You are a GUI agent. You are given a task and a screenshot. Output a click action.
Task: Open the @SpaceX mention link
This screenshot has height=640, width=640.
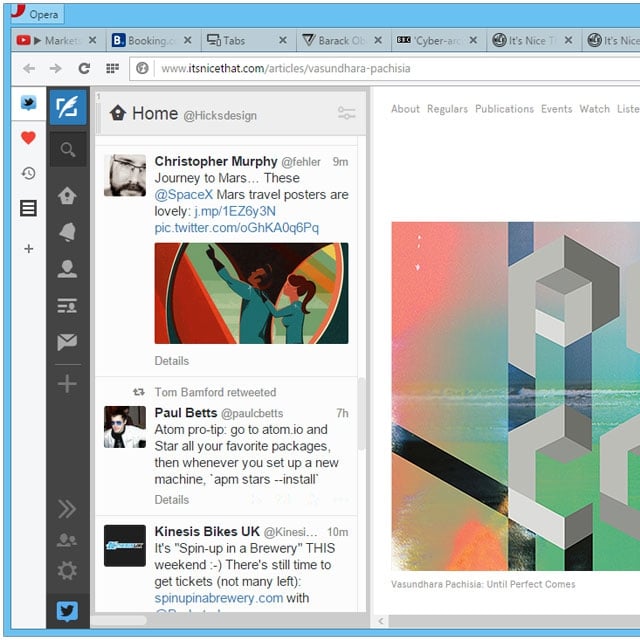184,195
